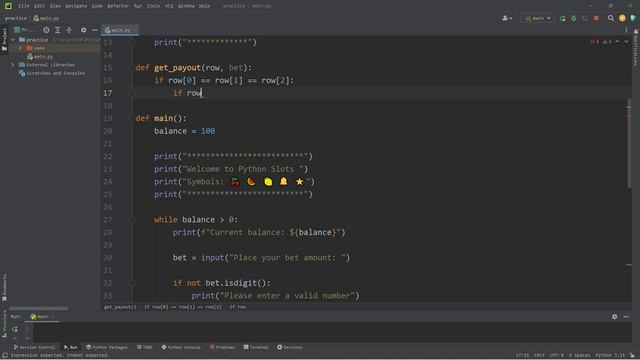Open the orange IDE updates icon
This screenshot has width=640, height=360.
coord(622,18)
